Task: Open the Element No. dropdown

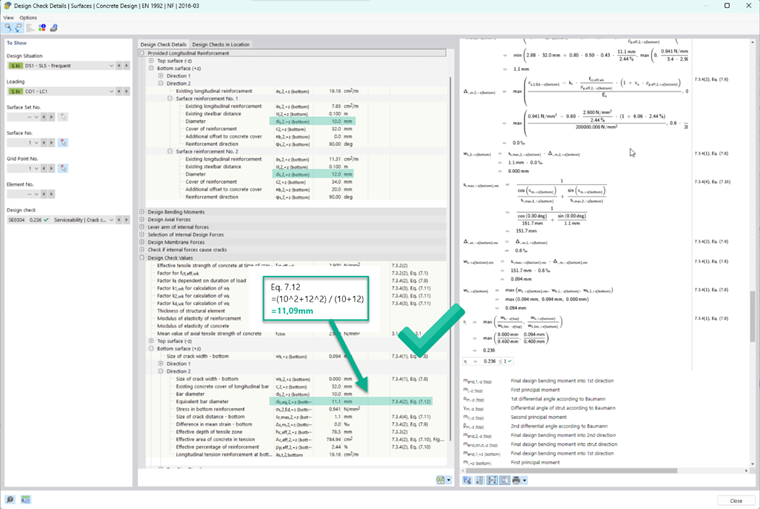Action: (x=36, y=194)
